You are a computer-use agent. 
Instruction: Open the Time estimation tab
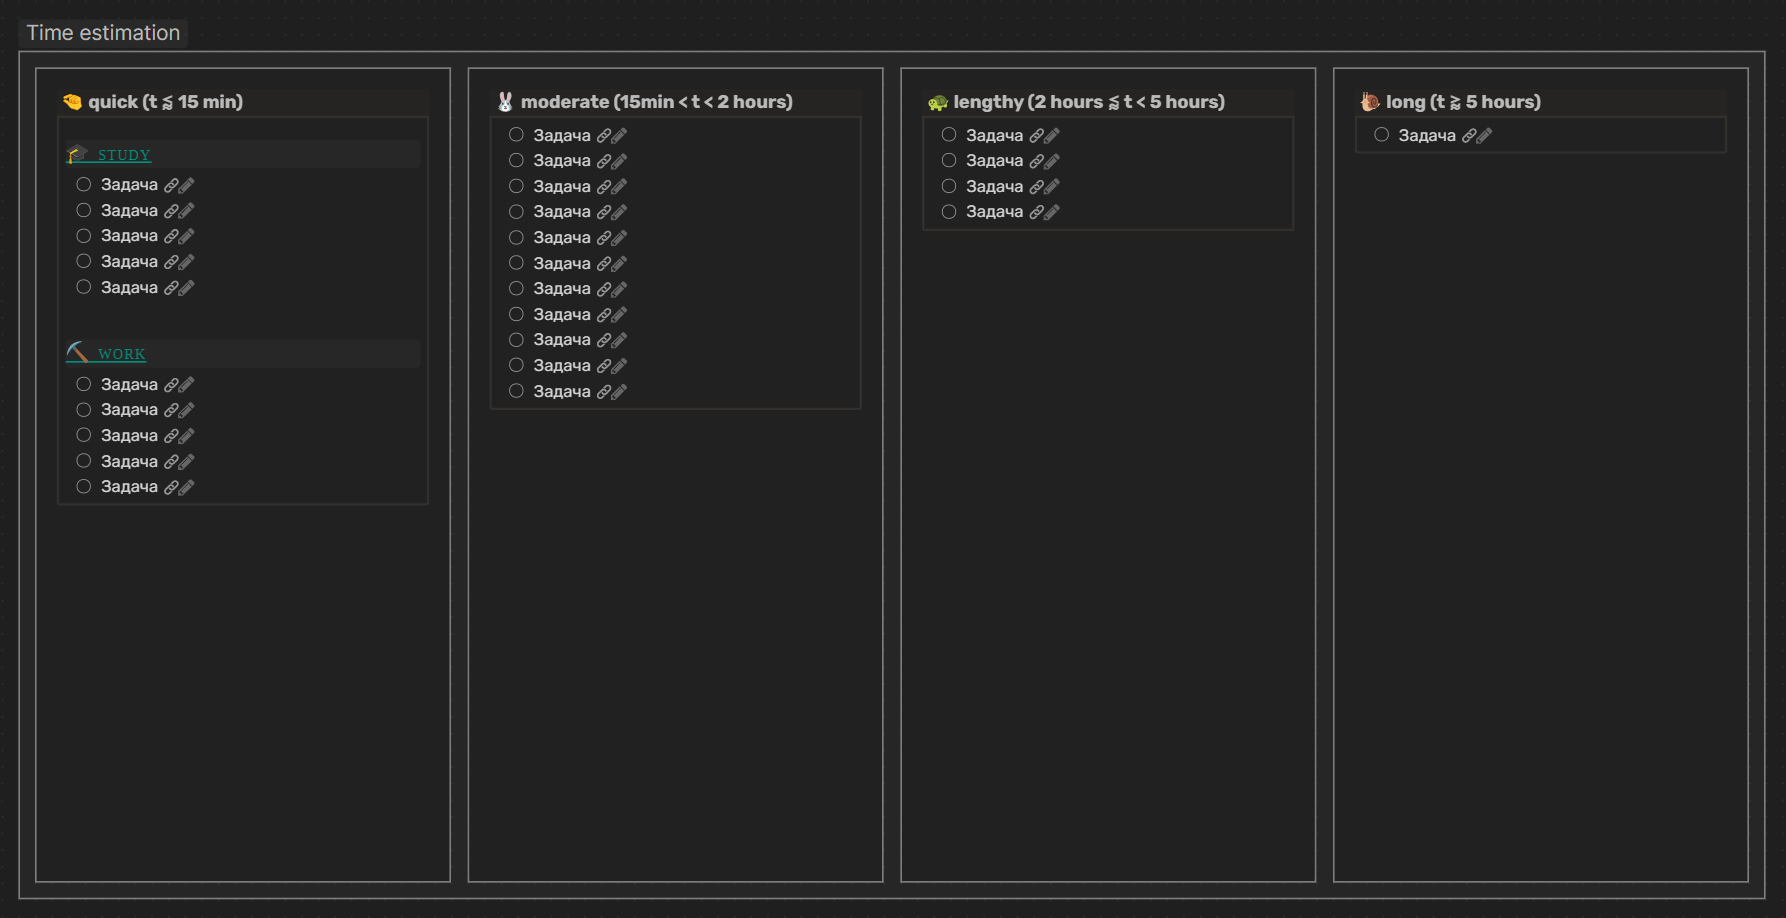103,33
